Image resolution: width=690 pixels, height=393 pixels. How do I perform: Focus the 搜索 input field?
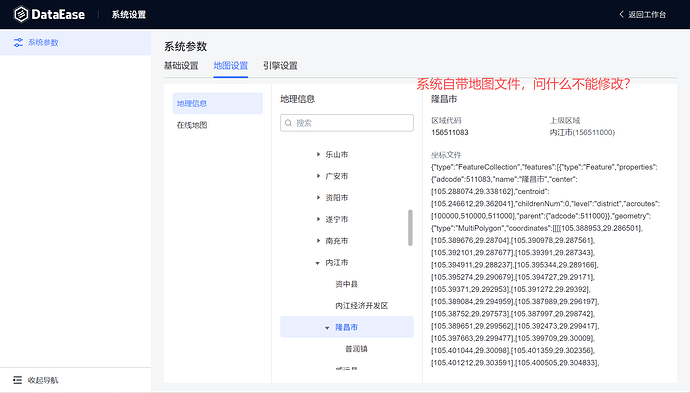point(347,123)
